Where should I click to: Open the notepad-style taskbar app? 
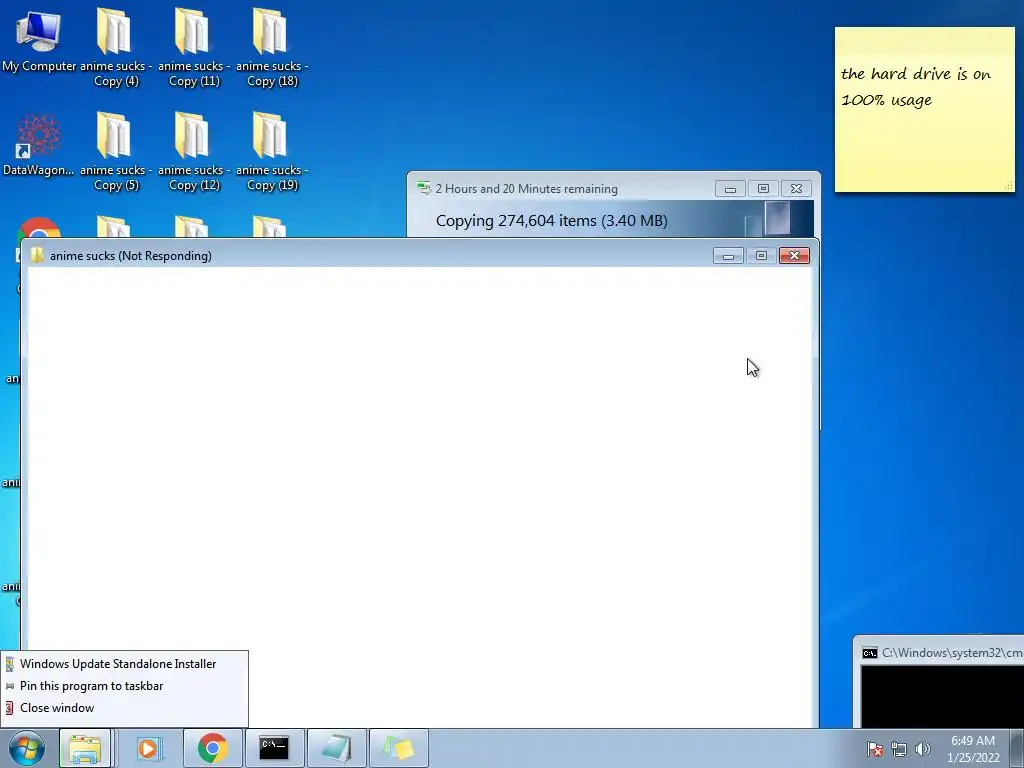point(336,748)
